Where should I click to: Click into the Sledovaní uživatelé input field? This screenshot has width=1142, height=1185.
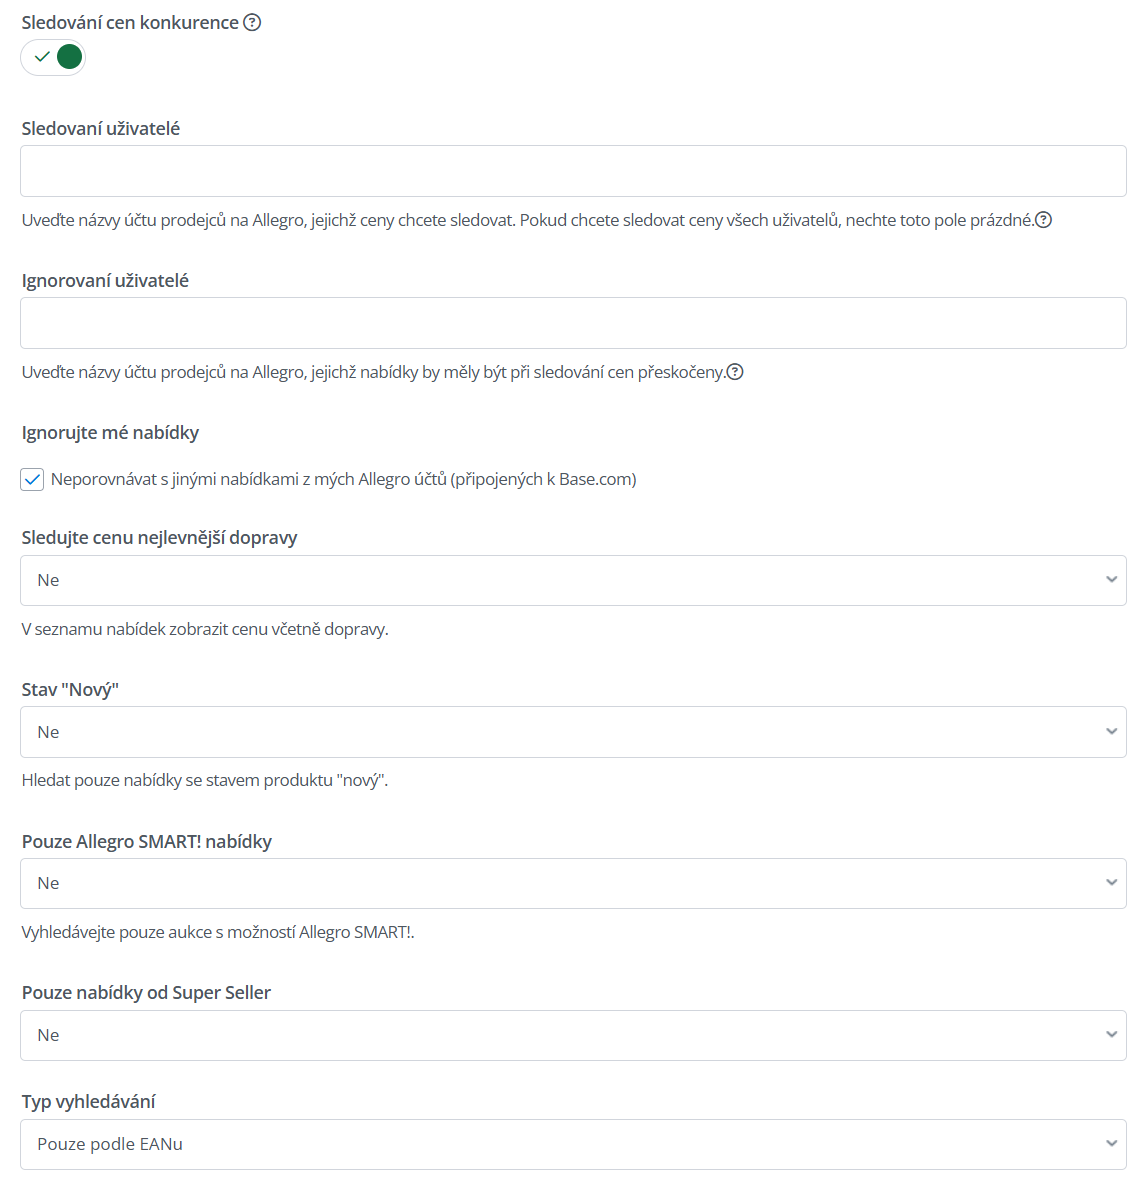point(573,172)
